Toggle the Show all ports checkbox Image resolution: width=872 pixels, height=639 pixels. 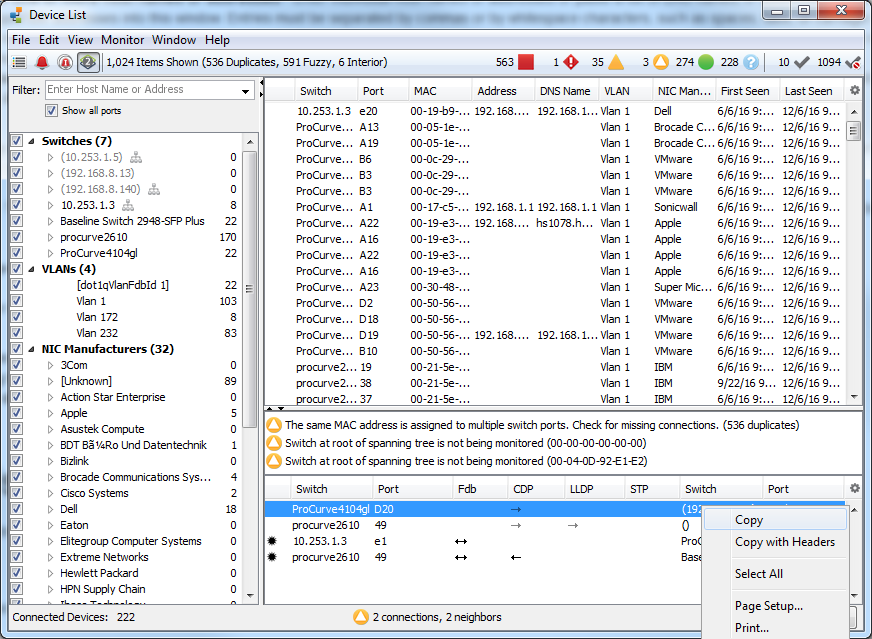point(51,111)
